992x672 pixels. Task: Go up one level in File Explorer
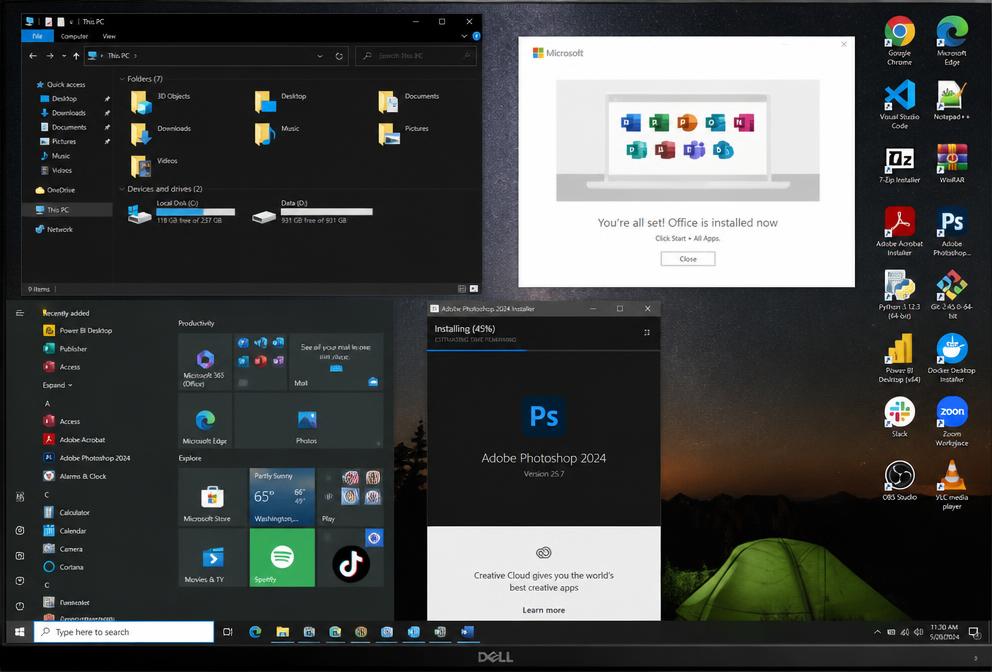pos(76,56)
